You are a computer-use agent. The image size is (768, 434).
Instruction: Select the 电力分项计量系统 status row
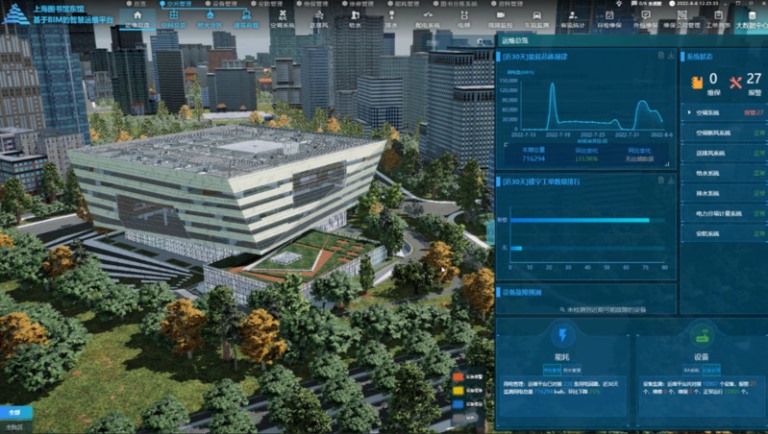click(720, 213)
